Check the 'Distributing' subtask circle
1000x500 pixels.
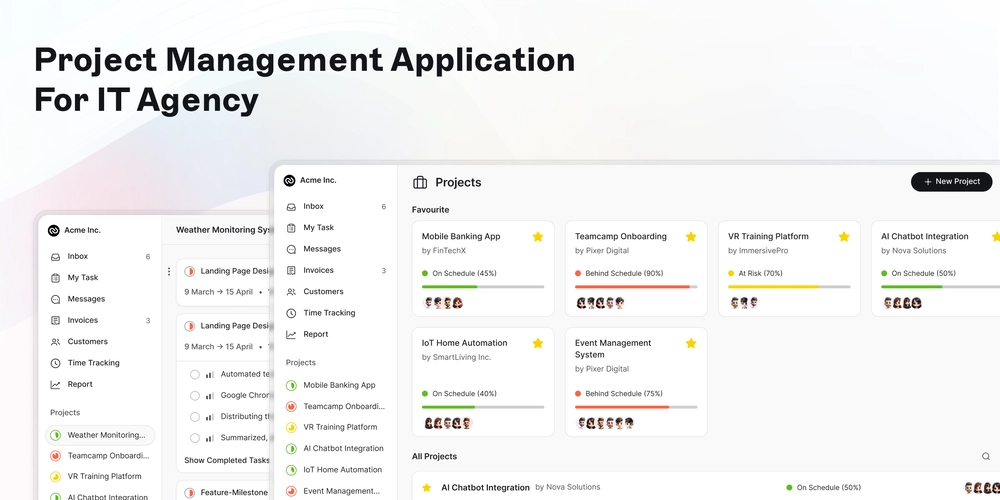(195, 416)
